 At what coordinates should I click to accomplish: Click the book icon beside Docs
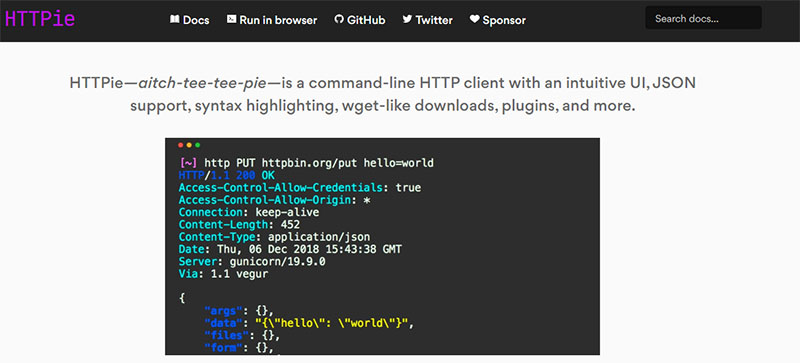174,19
